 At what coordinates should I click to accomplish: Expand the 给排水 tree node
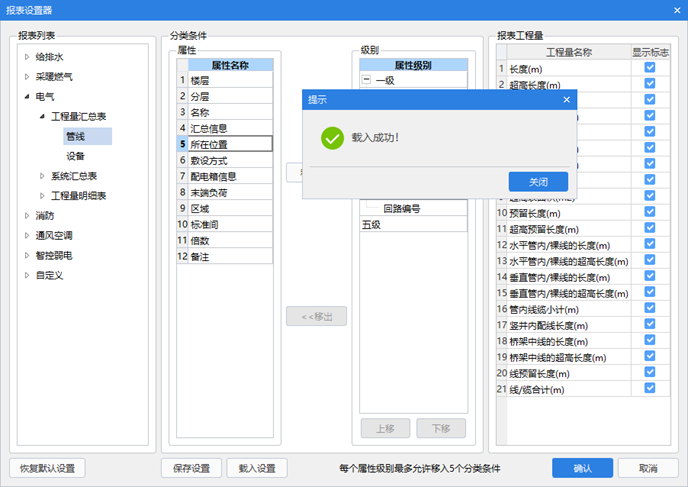pos(27,58)
